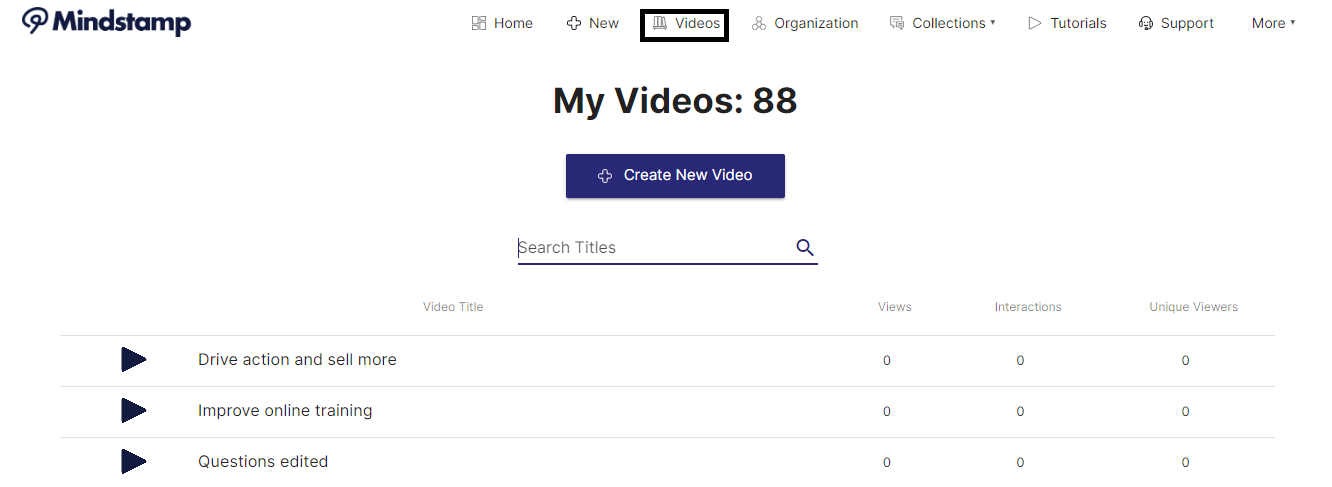
Task: Go to the Support menu item
Action: 1187,23
